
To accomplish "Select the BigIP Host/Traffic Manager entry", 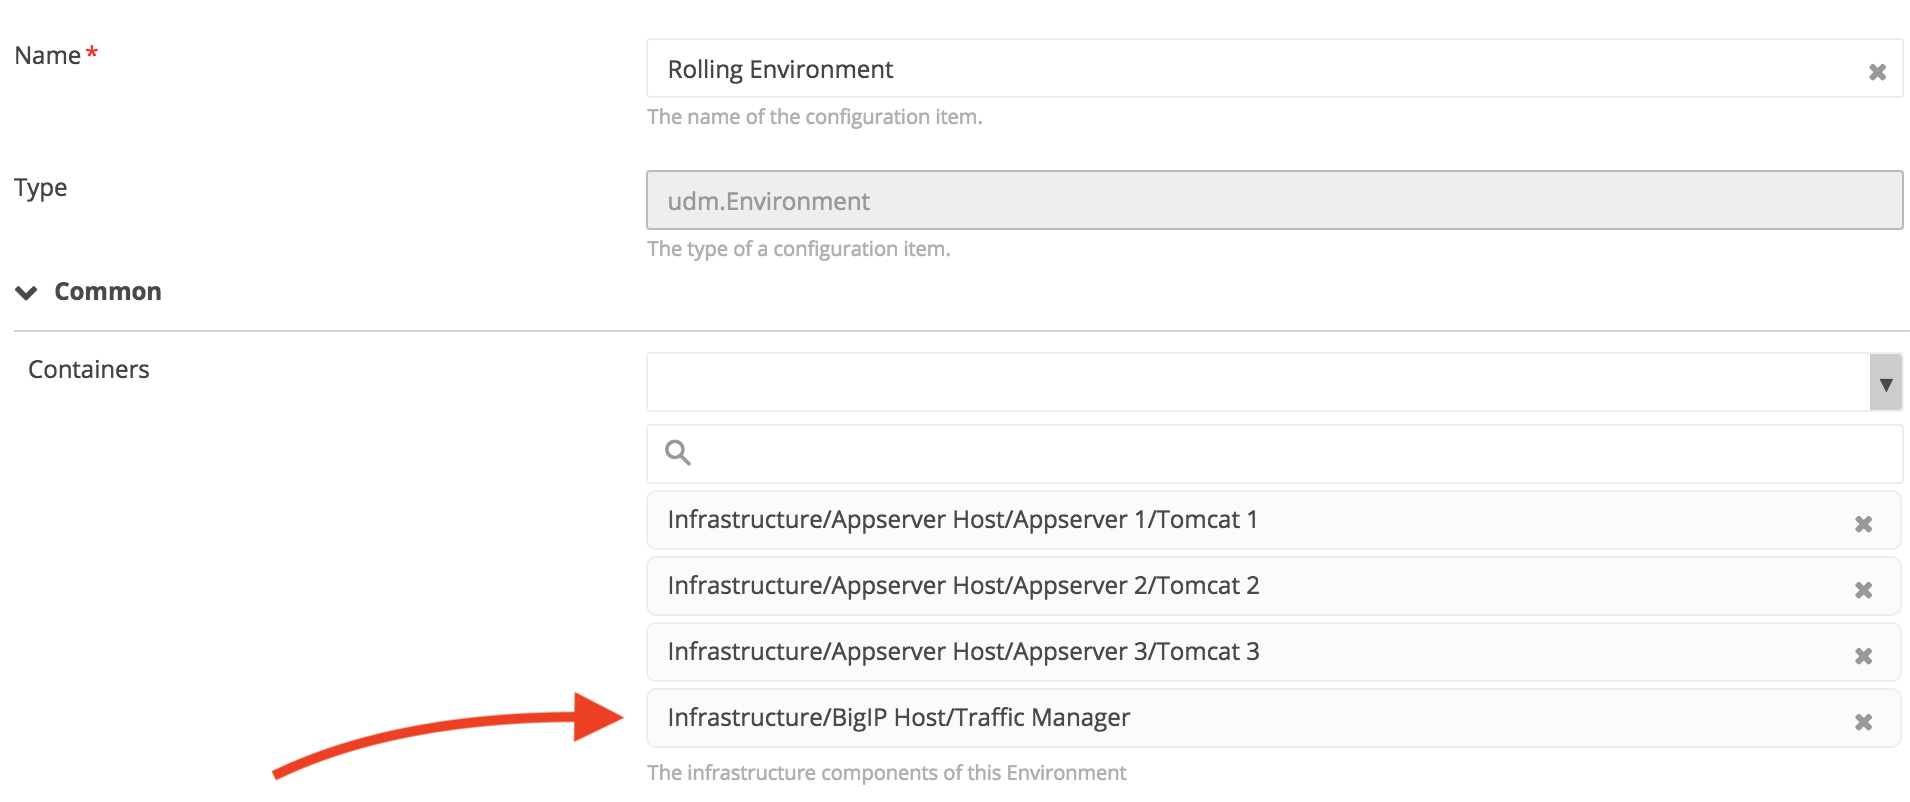I will pos(1273,718).
